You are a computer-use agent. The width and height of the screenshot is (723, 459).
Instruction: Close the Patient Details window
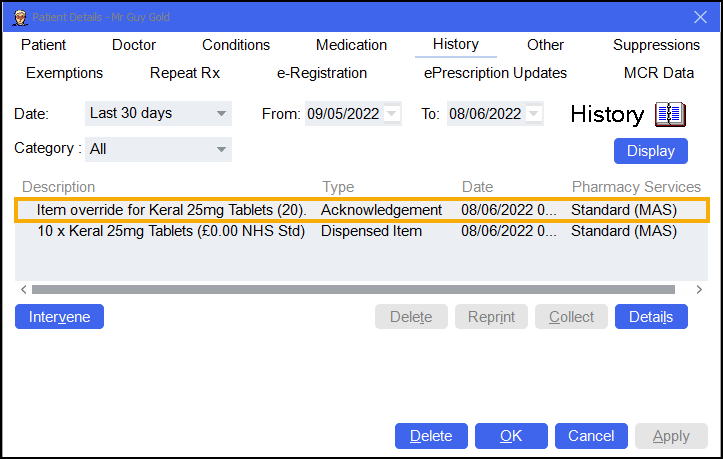700,16
